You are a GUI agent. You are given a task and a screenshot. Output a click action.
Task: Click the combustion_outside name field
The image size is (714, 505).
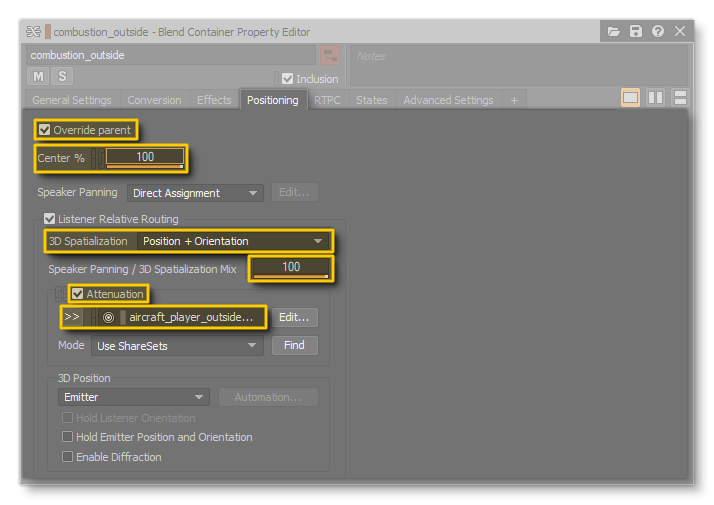tap(171, 55)
